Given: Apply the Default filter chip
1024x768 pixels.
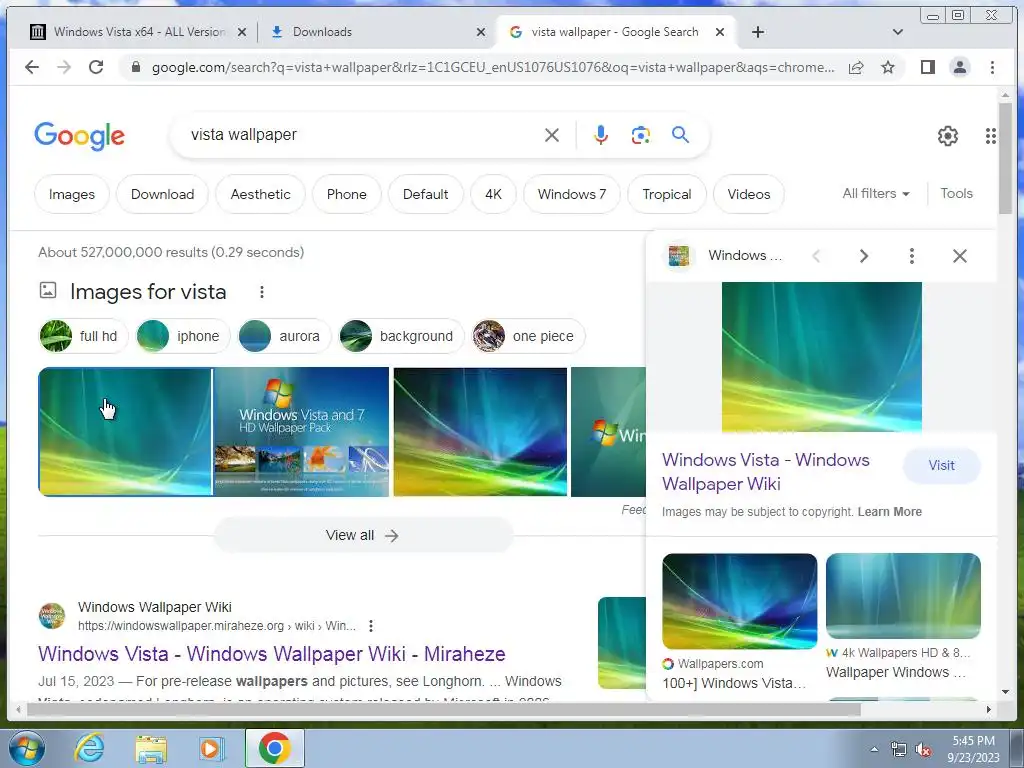Looking at the screenshot, I should [425, 194].
